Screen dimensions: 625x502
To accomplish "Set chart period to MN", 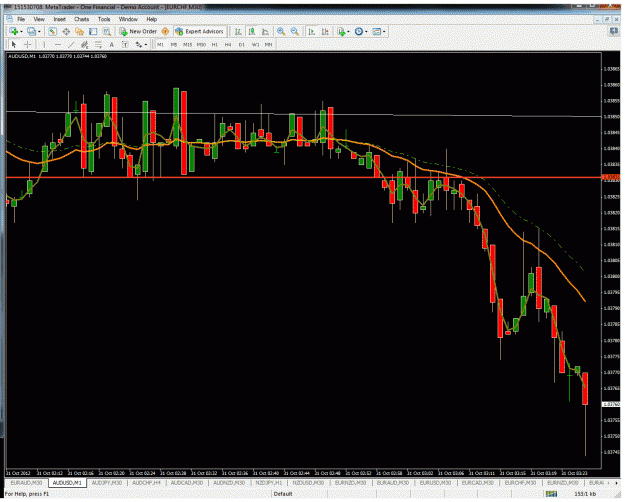I will pyautogui.click(x=269, y=45).
